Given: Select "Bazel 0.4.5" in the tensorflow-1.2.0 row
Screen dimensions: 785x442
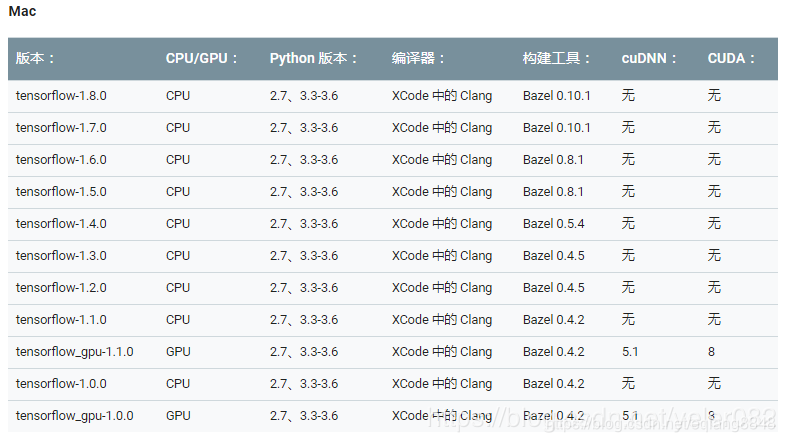Looking at the screenshot, I should click(554, 288).
